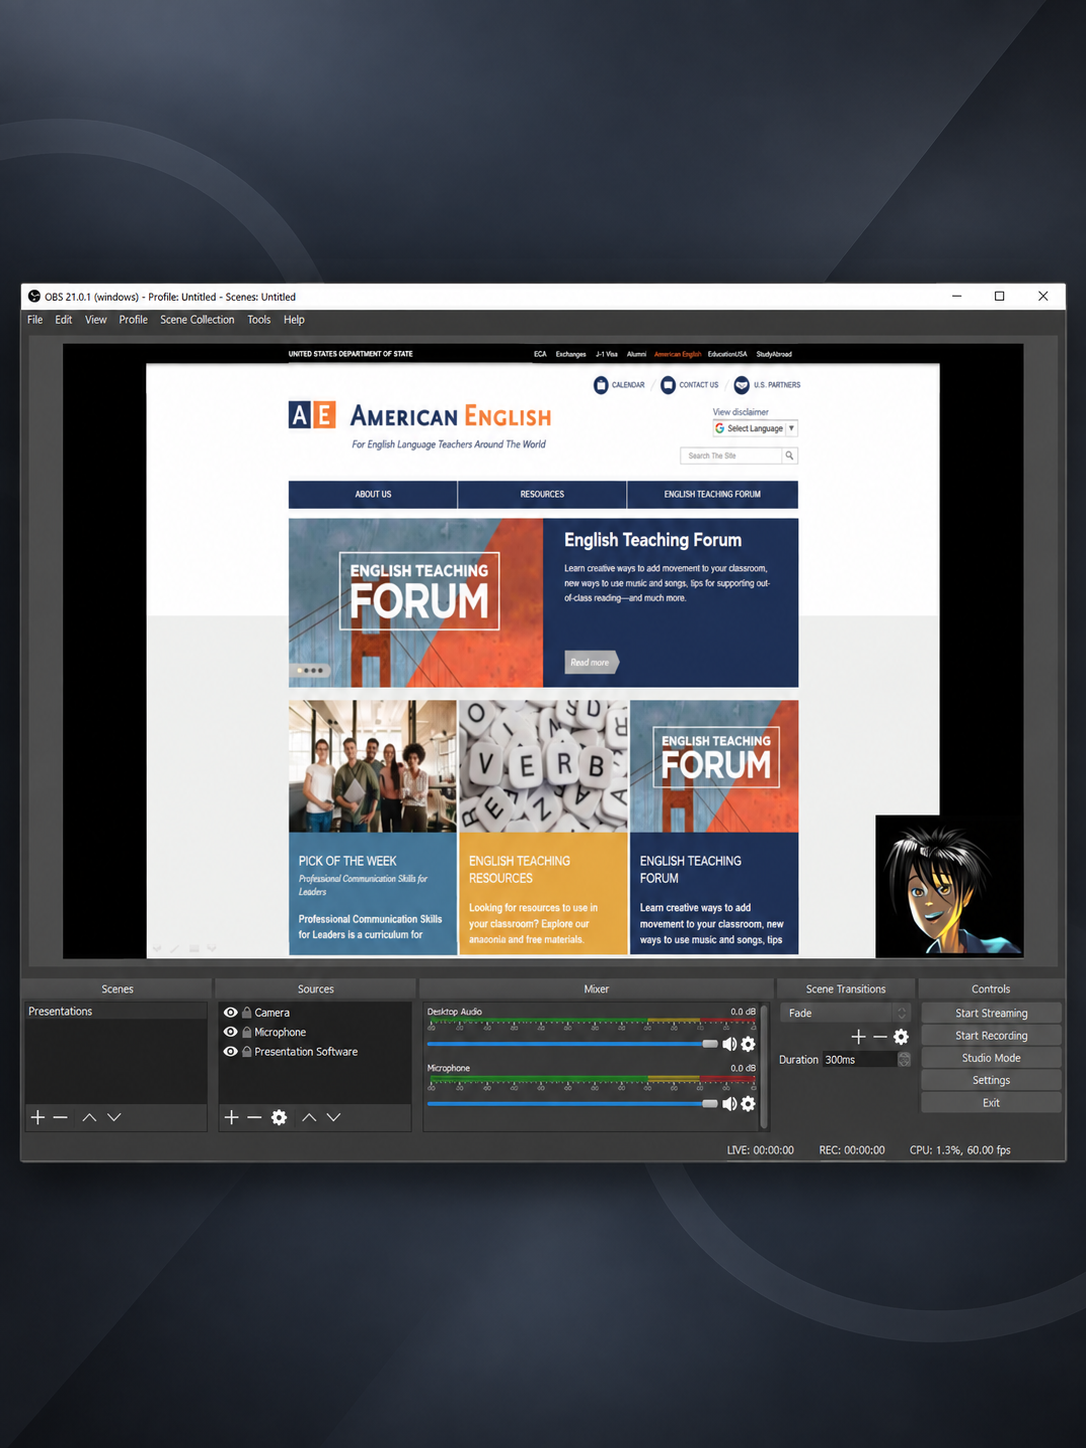Move source down in Sources panel

(334, 1117)
